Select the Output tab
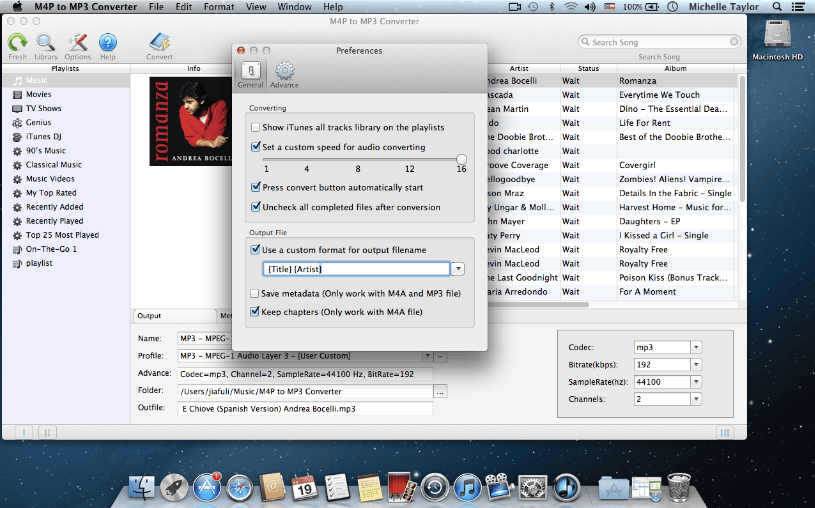 tap(174, 316)
